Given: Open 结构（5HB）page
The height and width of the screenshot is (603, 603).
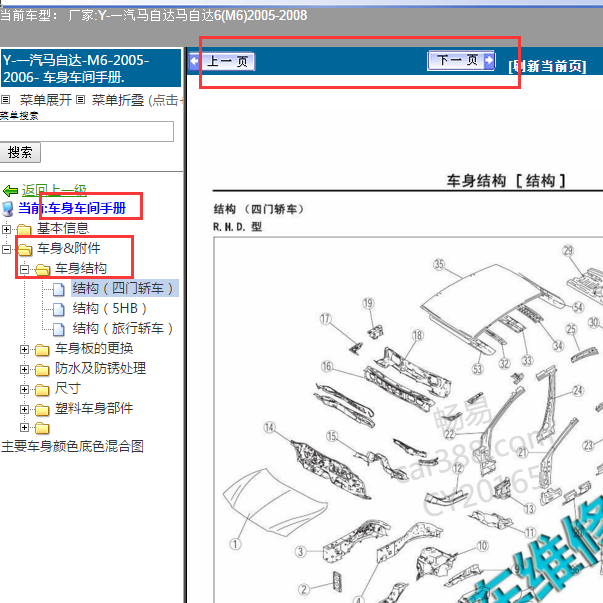Looking at the screenshot, I should [x=110, y=308].
